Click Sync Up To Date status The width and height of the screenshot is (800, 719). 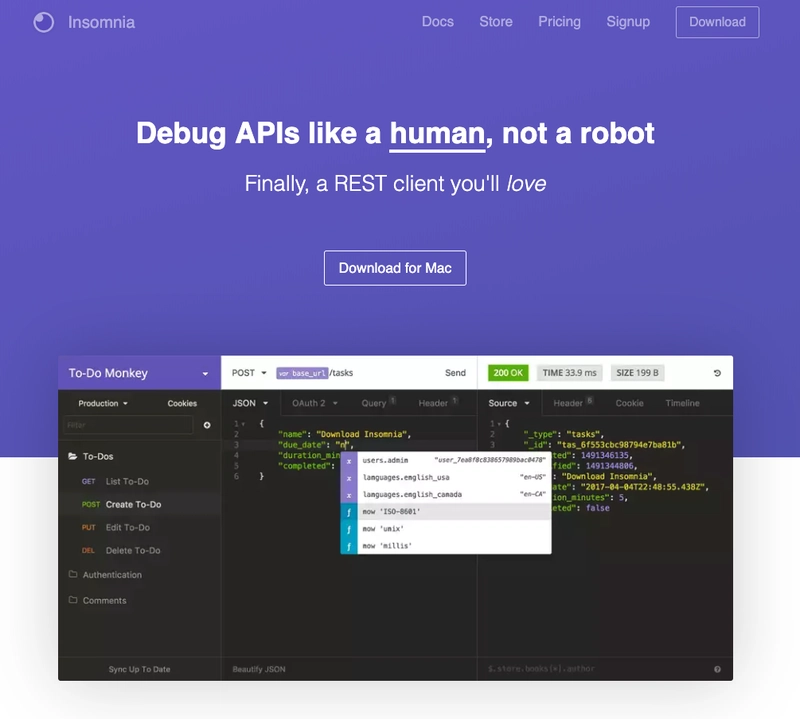tap(139, 669)
